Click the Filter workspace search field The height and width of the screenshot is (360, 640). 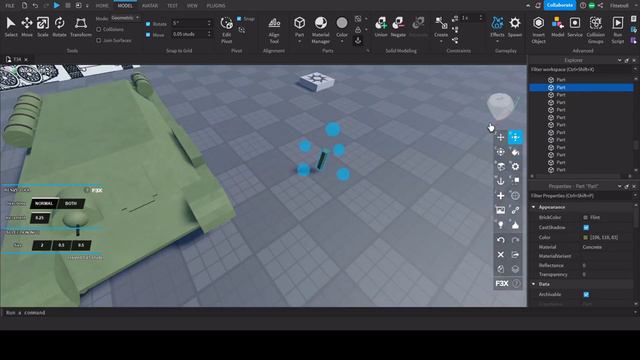coord(581,69)
